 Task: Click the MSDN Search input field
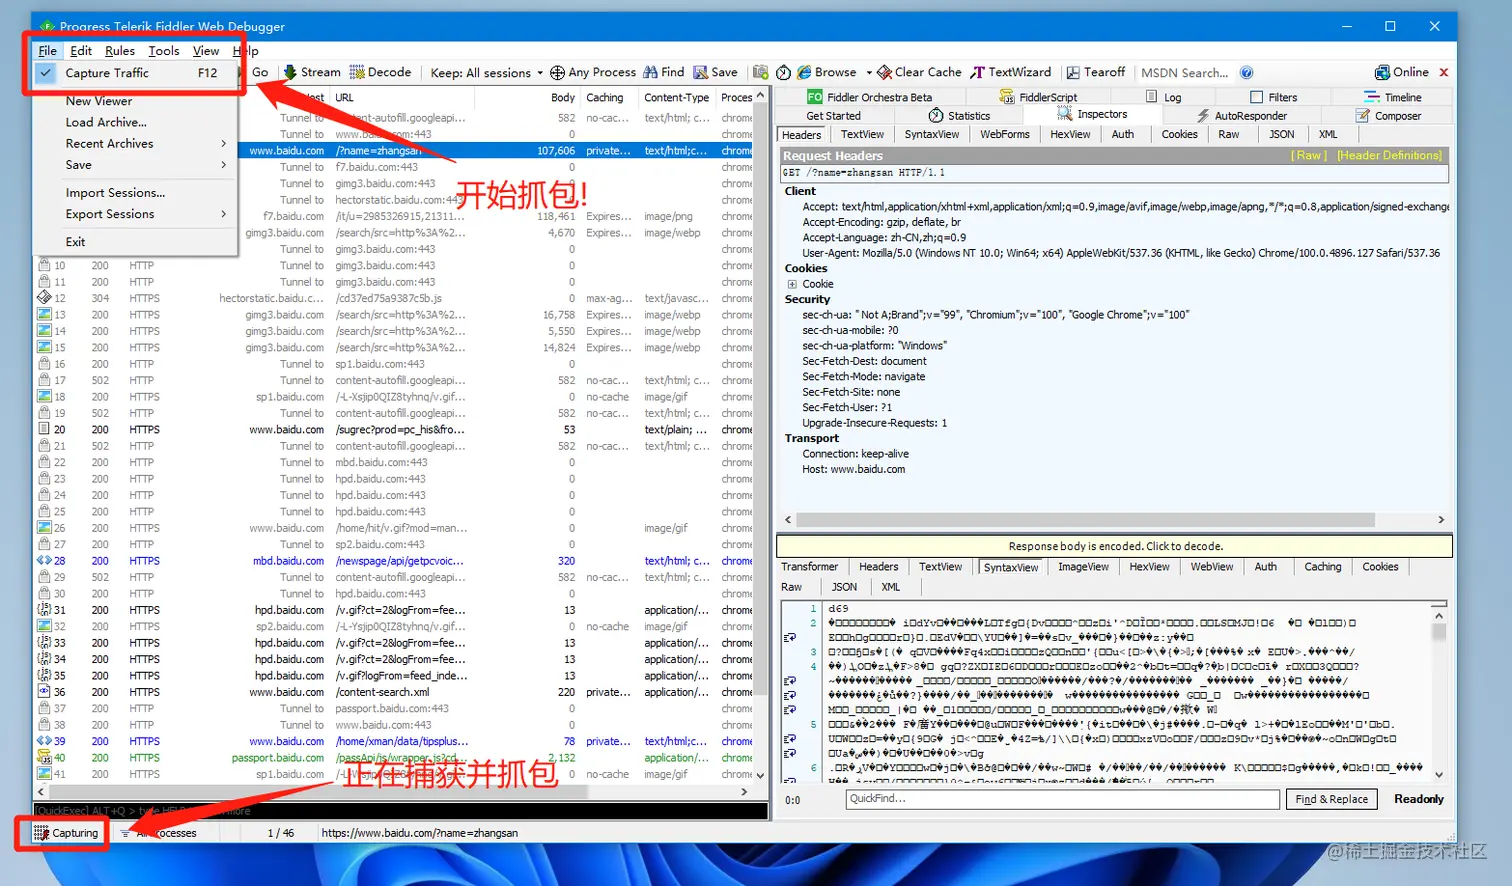tap(1187, 73)
